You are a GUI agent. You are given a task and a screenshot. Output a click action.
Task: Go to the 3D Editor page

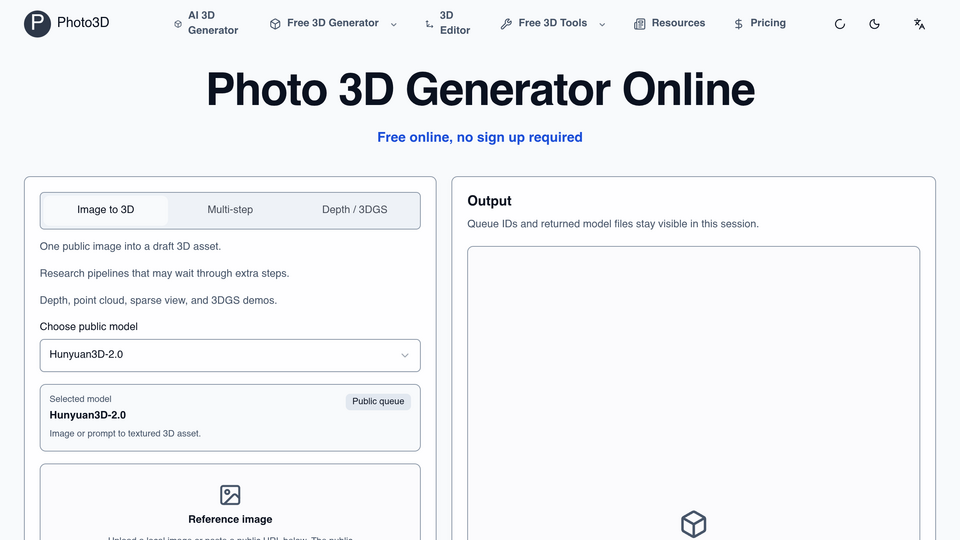tap(454, 23)
